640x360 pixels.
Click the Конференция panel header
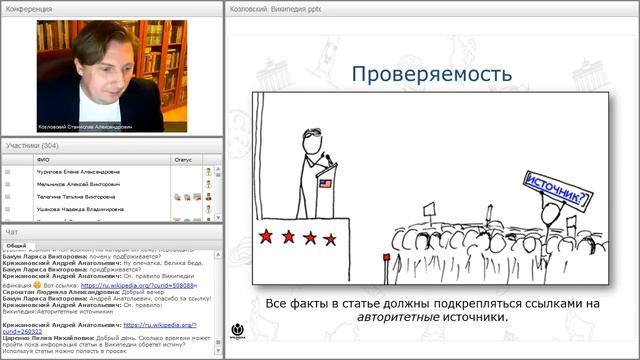pos(112,9)
